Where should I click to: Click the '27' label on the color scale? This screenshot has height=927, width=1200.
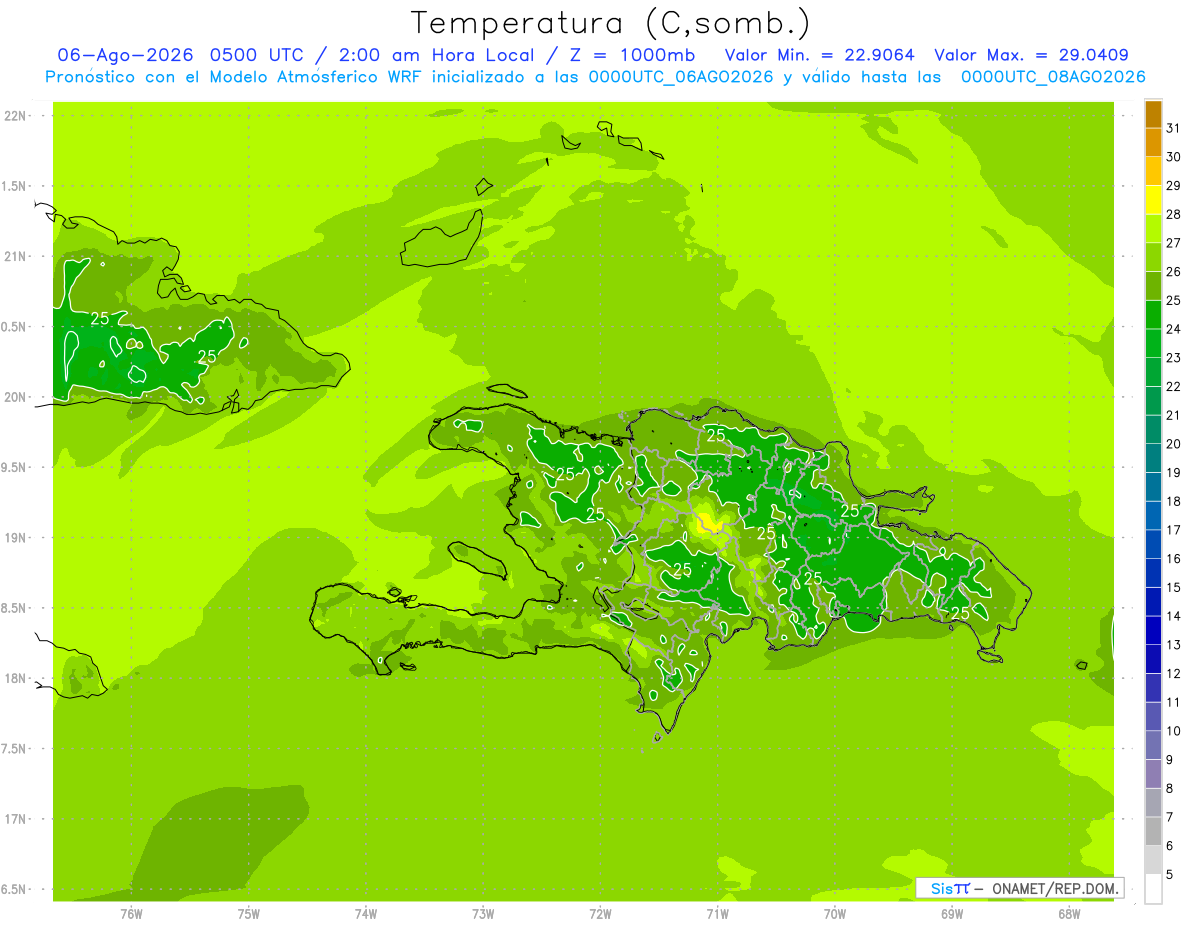pos(1174,243)
